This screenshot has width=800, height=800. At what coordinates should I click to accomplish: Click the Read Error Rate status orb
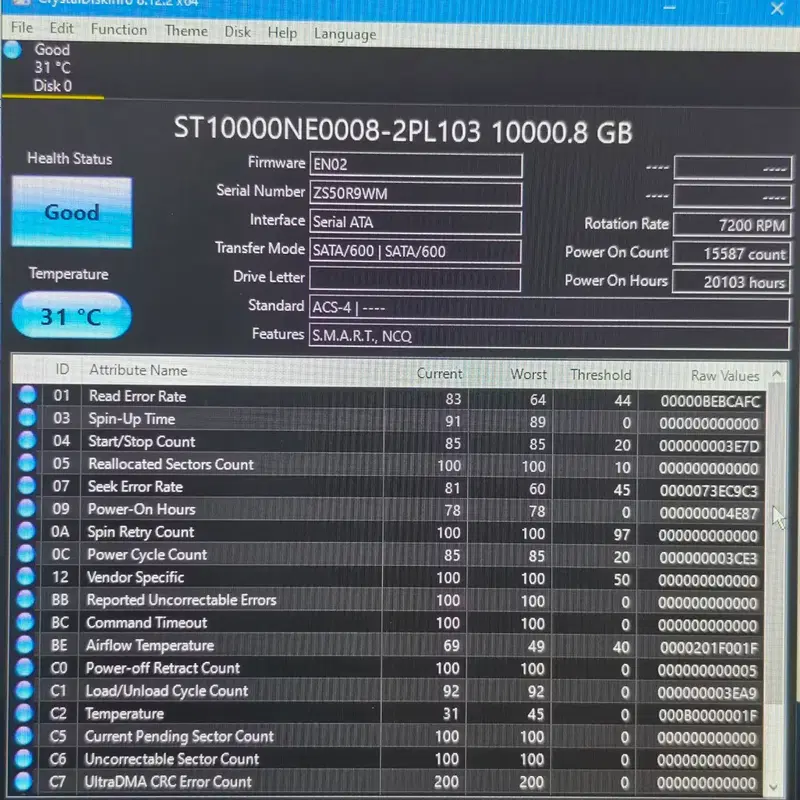(x=28, y=395)
